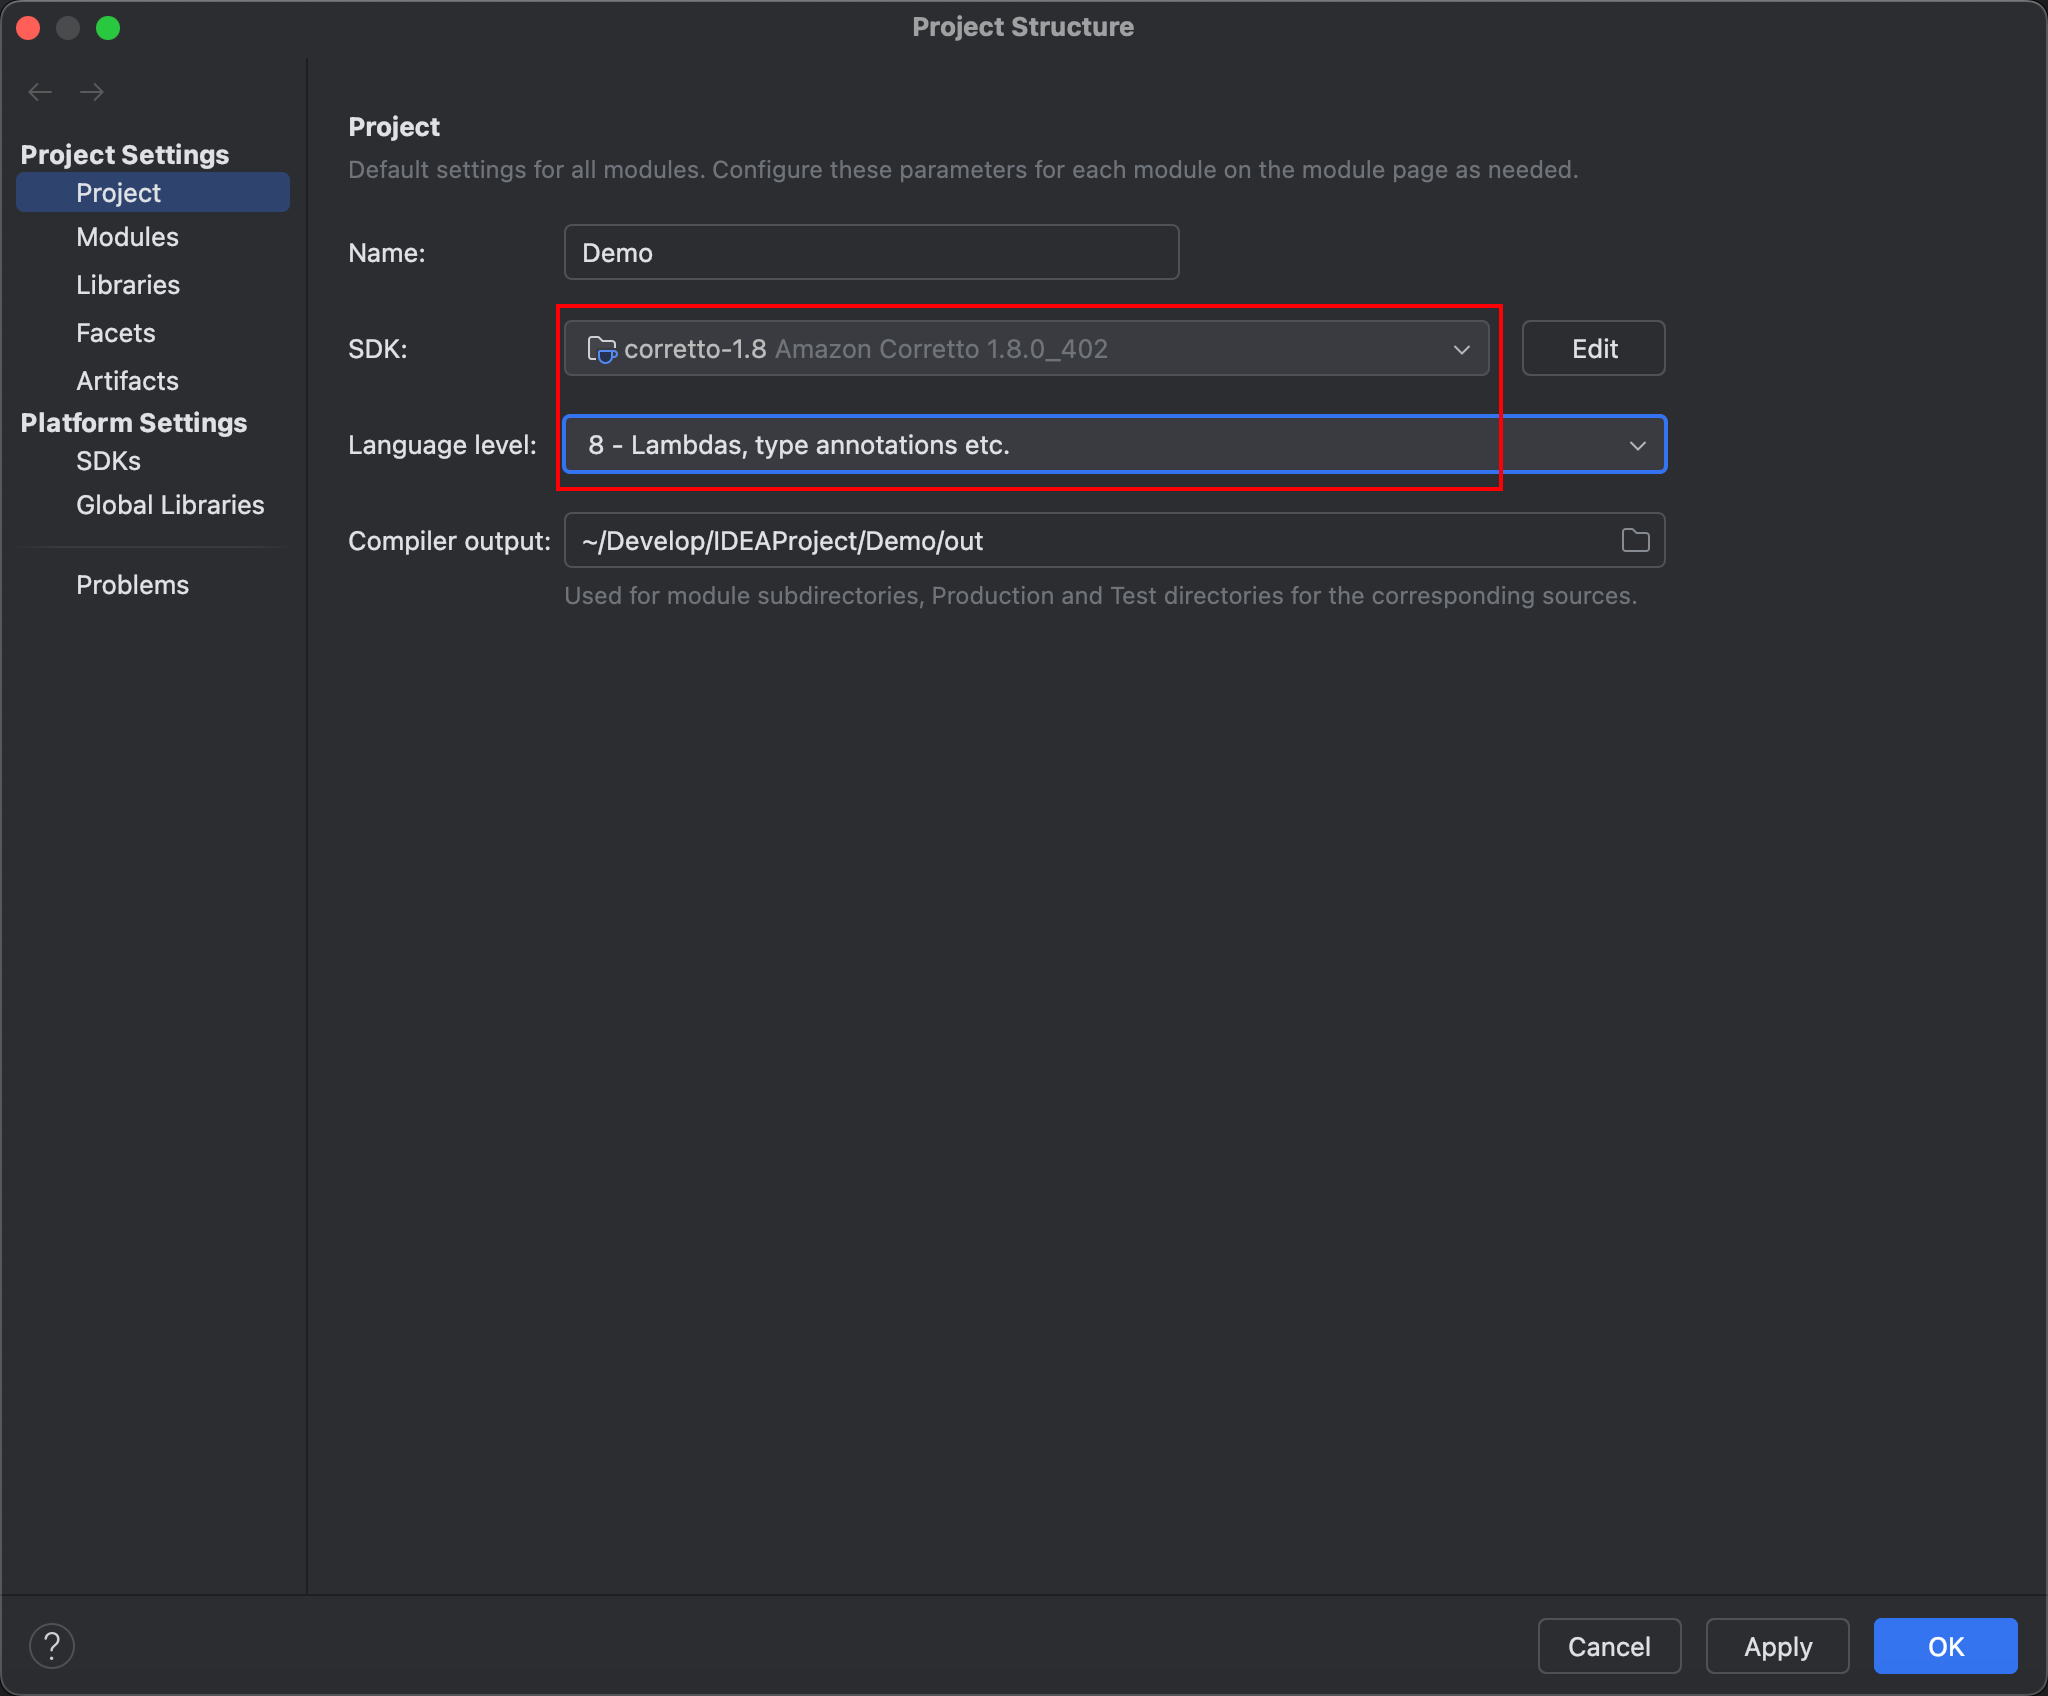This screenshot has width=2048, height=1696.
Task: Click the corretto SDK folder icon
Action: pos(601,349)
